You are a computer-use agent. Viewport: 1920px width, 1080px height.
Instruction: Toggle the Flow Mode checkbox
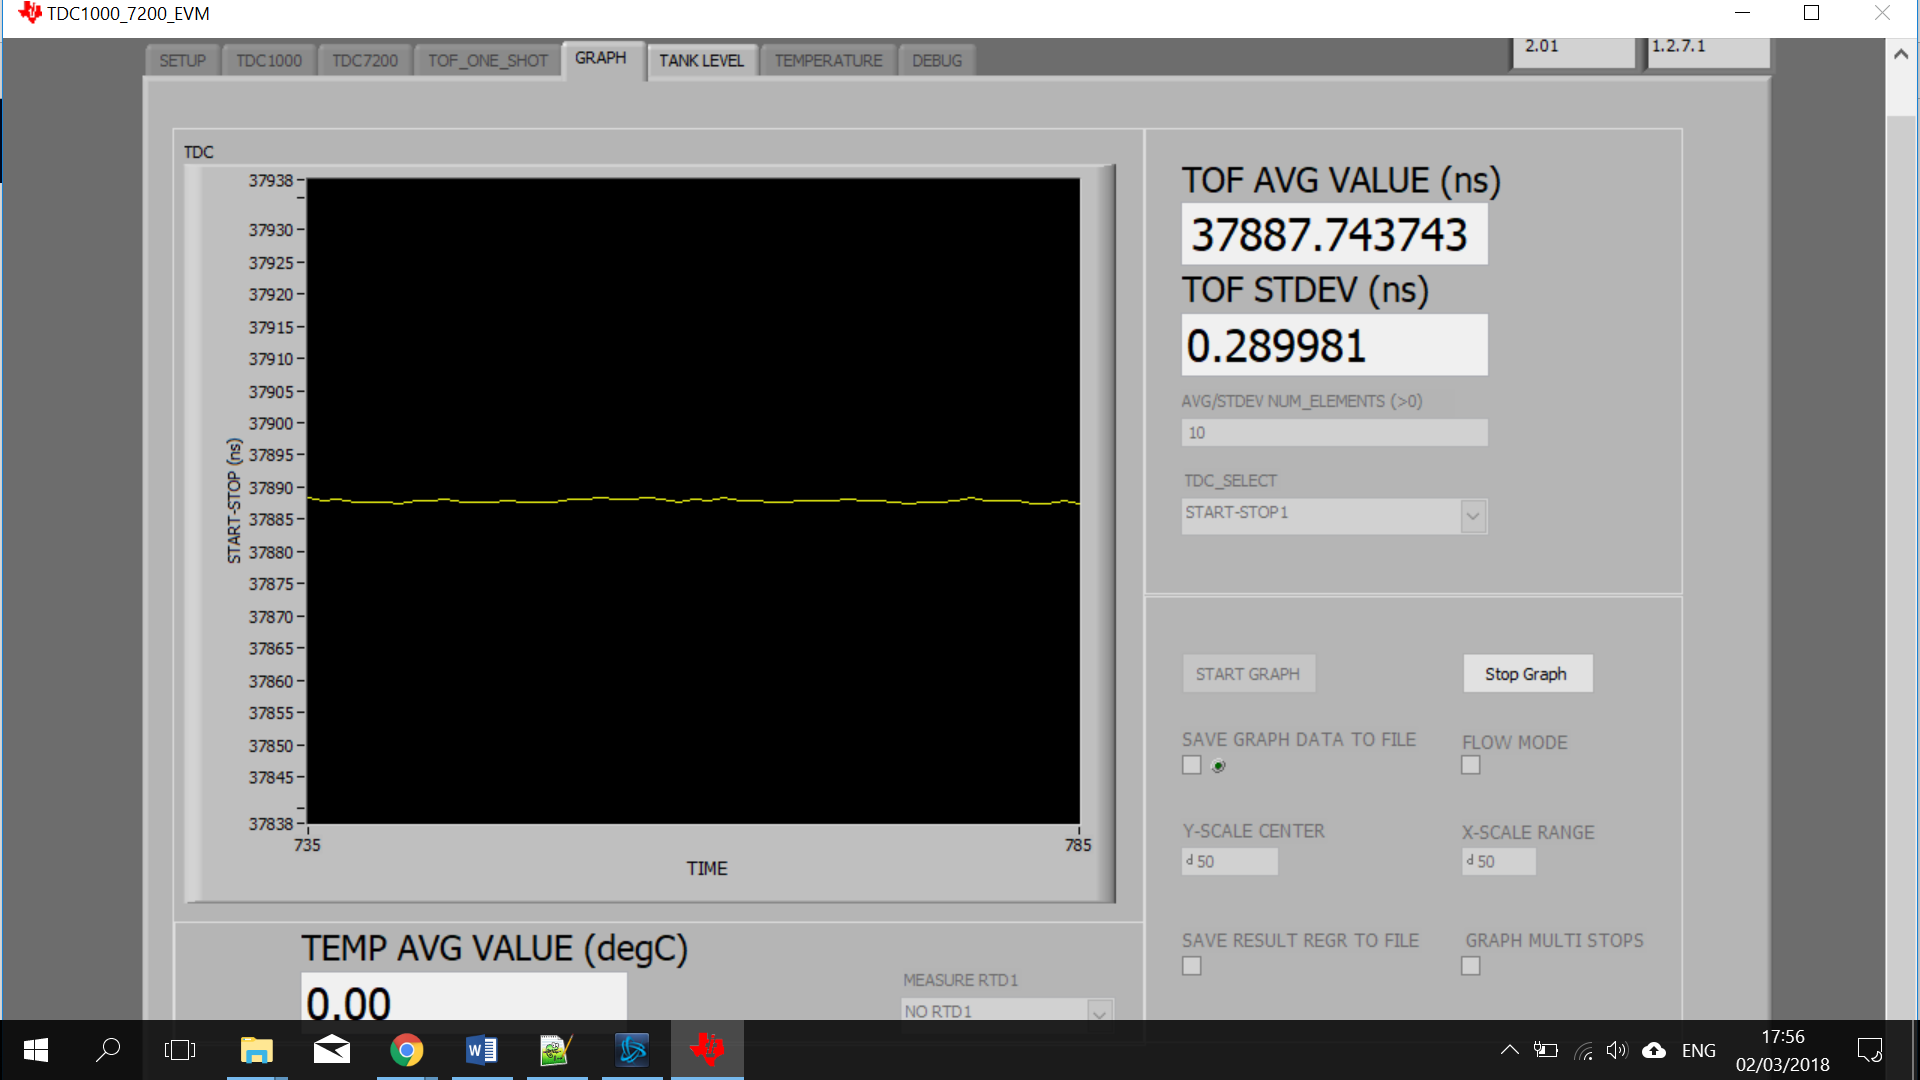click(x=1470, y=765)
